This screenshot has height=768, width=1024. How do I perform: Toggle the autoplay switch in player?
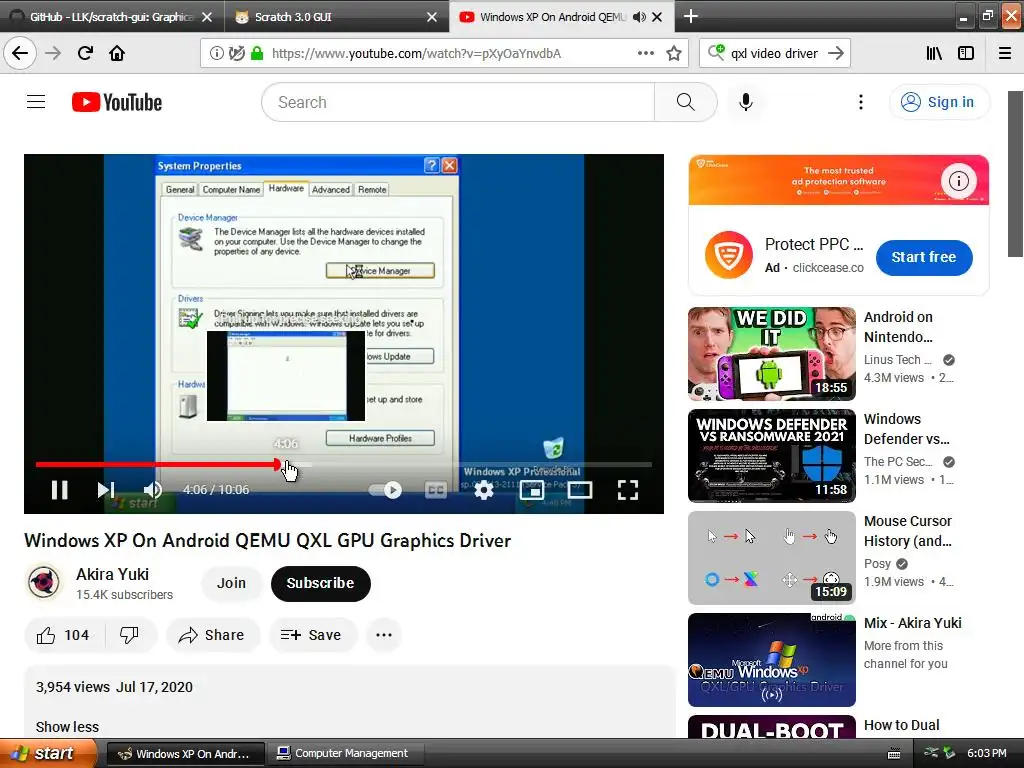tap(385, 490)
